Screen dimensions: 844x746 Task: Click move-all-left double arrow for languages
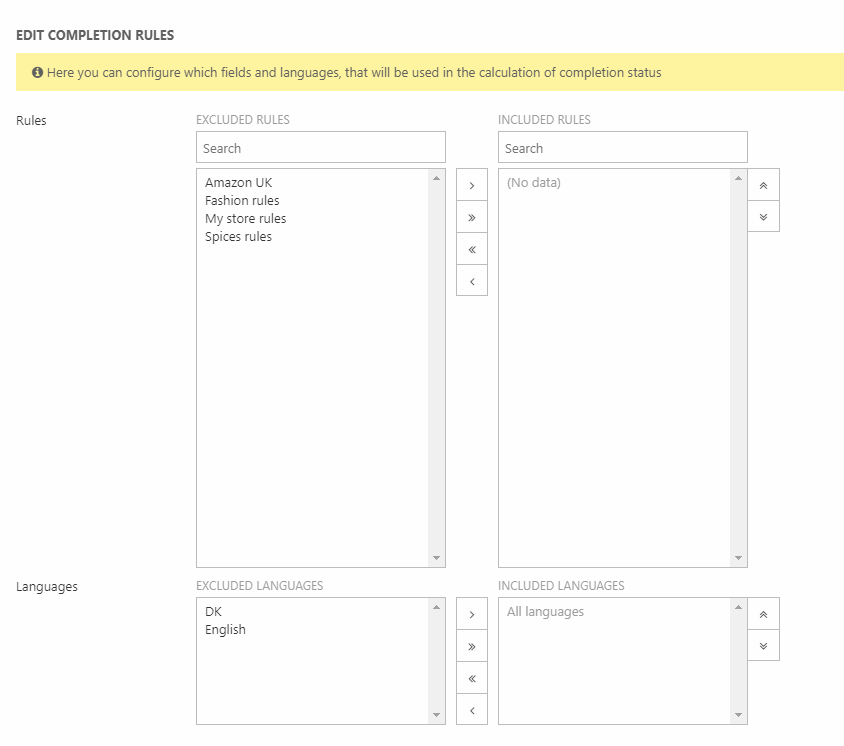471,678
